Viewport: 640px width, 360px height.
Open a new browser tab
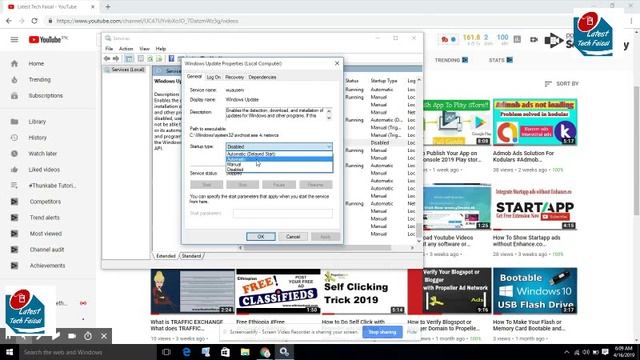pyautogui.click(x=108, y=7)
